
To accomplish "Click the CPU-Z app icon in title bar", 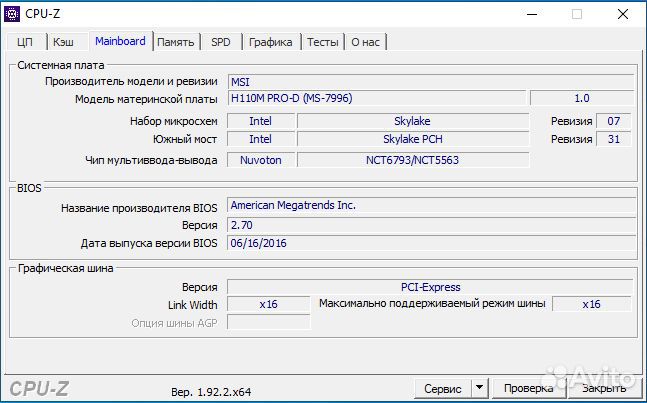I will point(12,14).
